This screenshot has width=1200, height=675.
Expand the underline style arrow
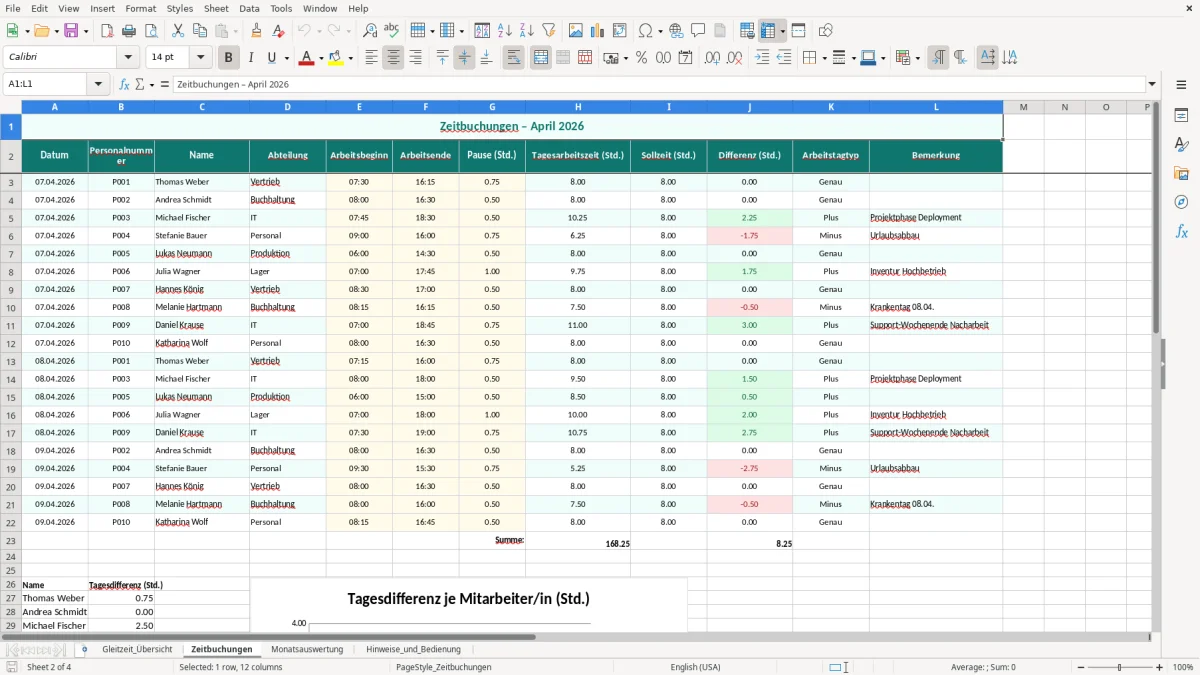coord(286,58)
